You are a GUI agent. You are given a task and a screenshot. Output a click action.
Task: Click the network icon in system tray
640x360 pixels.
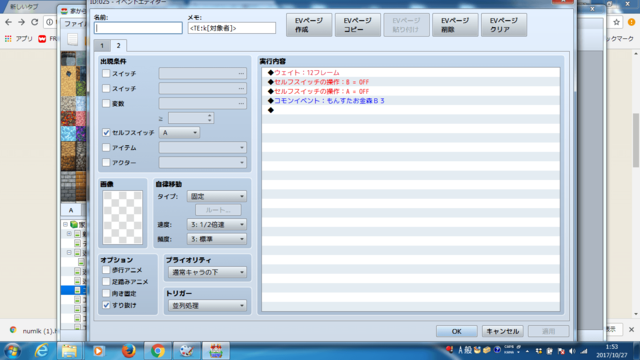point(584,351)
